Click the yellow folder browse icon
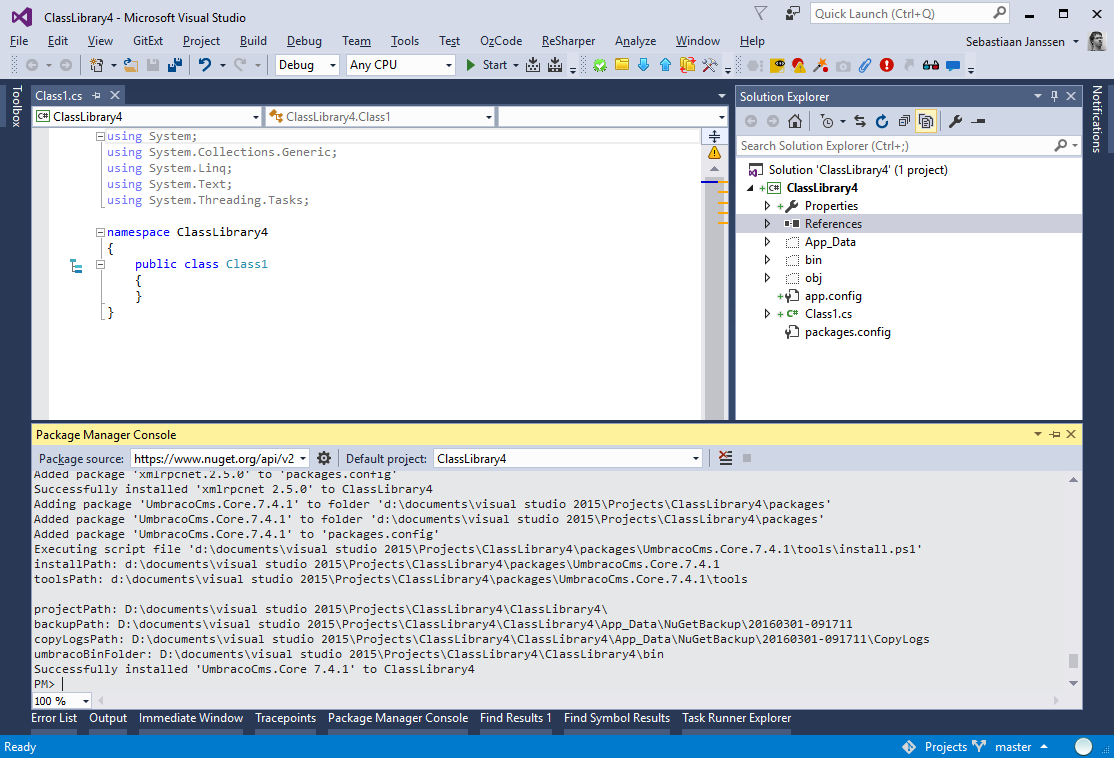The image size is (1114, 758). pos(622,65)
